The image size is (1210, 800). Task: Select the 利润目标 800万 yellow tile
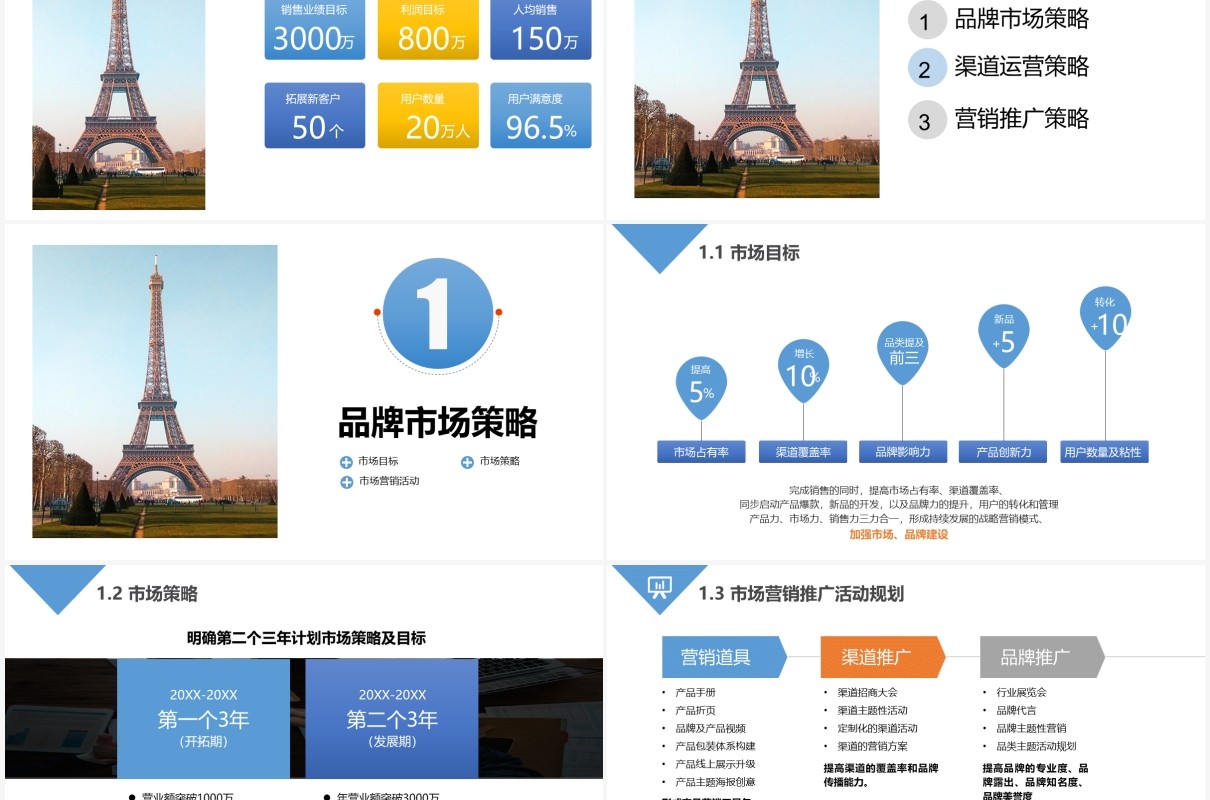tap(428, 29)
